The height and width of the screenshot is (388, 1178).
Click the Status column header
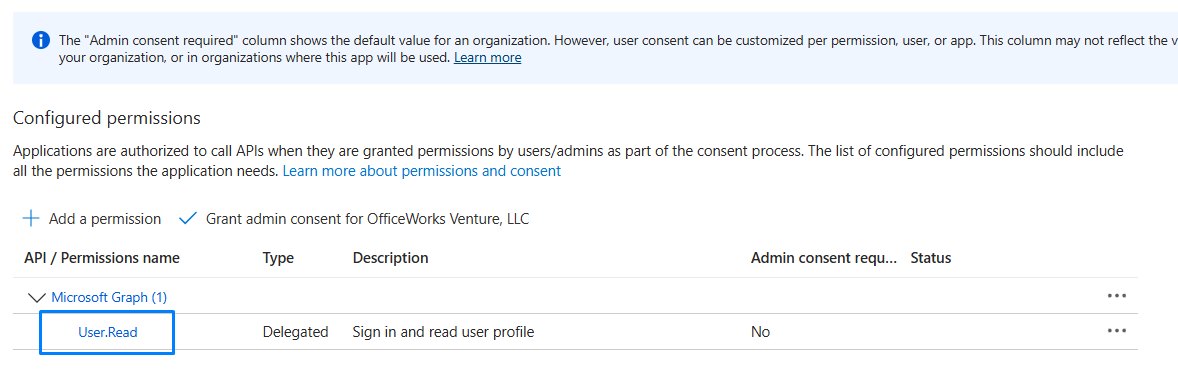[x=931, y=258]
